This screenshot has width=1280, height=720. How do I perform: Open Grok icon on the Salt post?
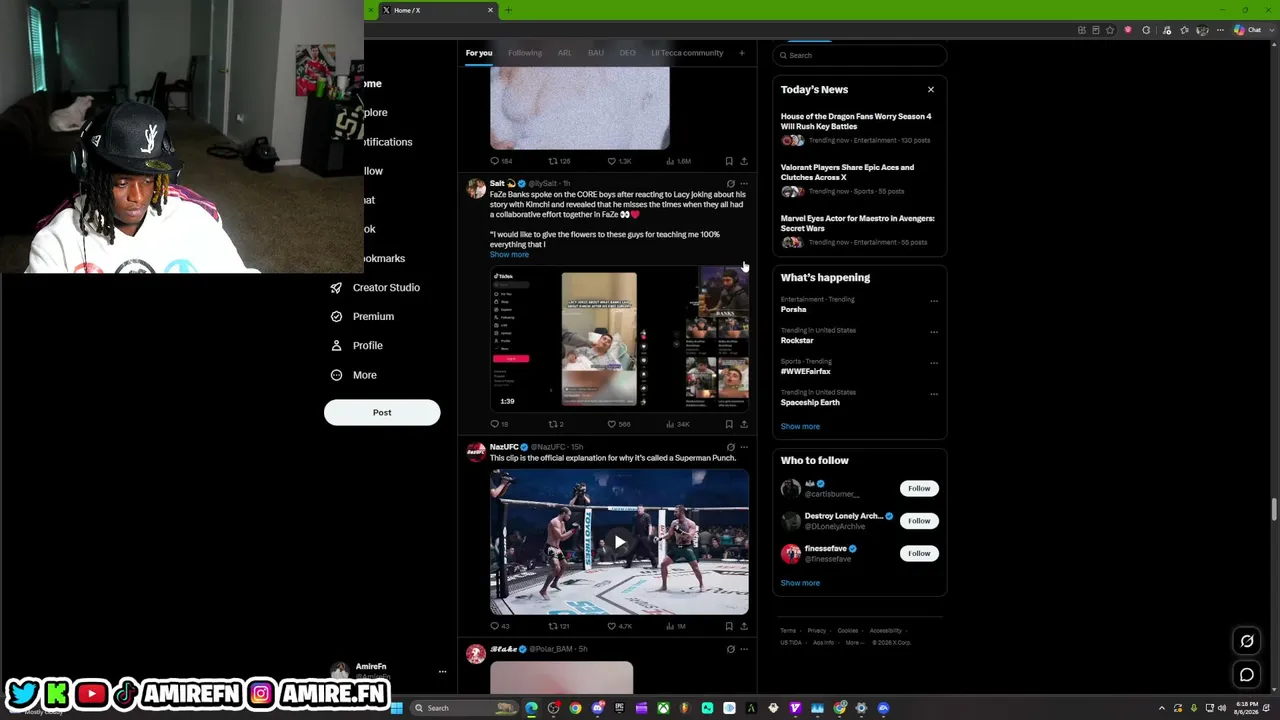(730, 184)
